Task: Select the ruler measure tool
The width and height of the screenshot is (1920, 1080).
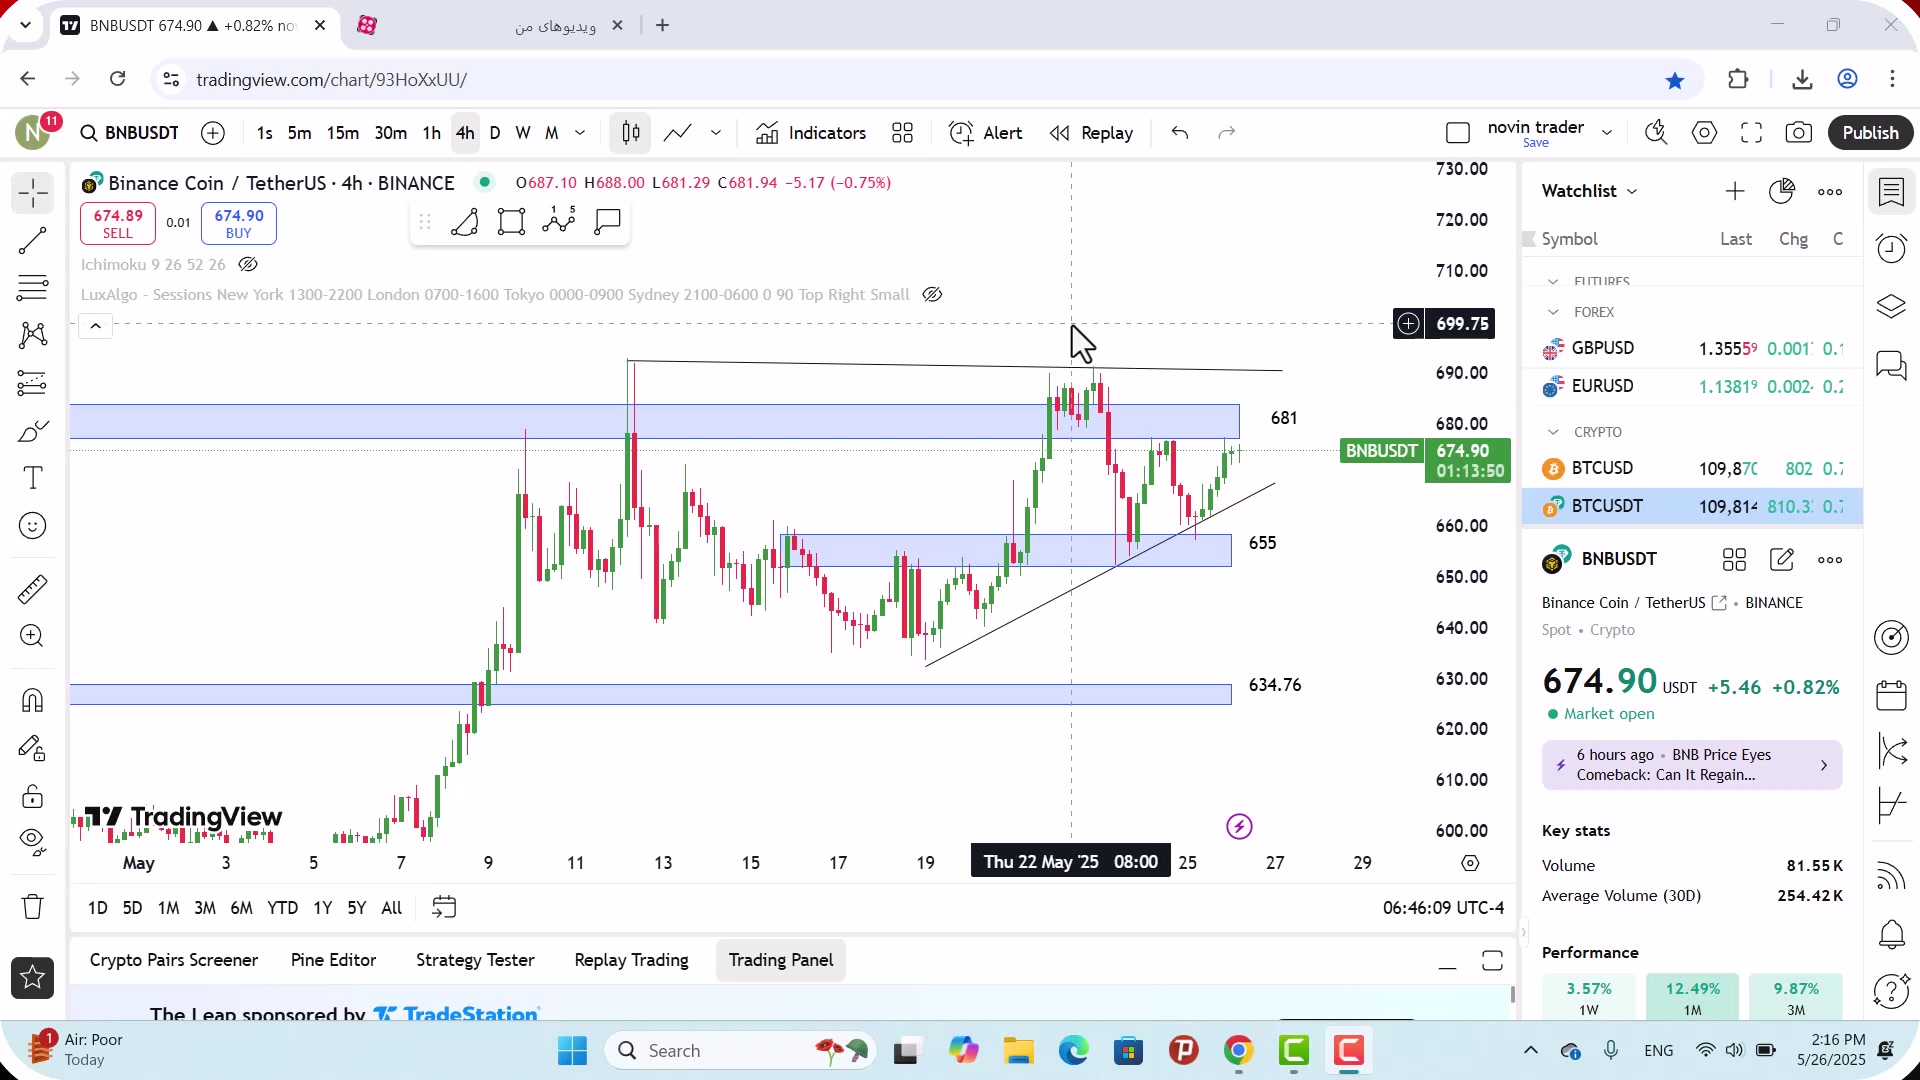Action: point(32,589)
